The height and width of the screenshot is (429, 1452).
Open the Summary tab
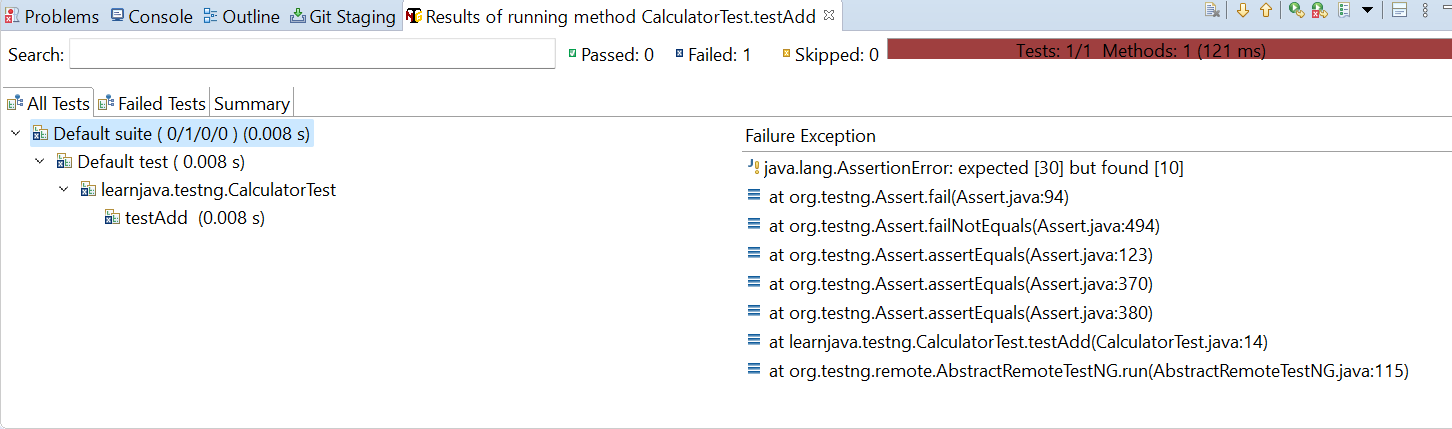pyautogui.click(x=252, y=103)
